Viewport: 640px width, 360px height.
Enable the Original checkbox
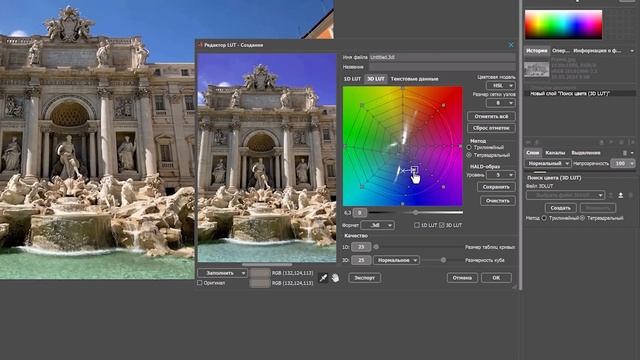[x=200, y=282]
